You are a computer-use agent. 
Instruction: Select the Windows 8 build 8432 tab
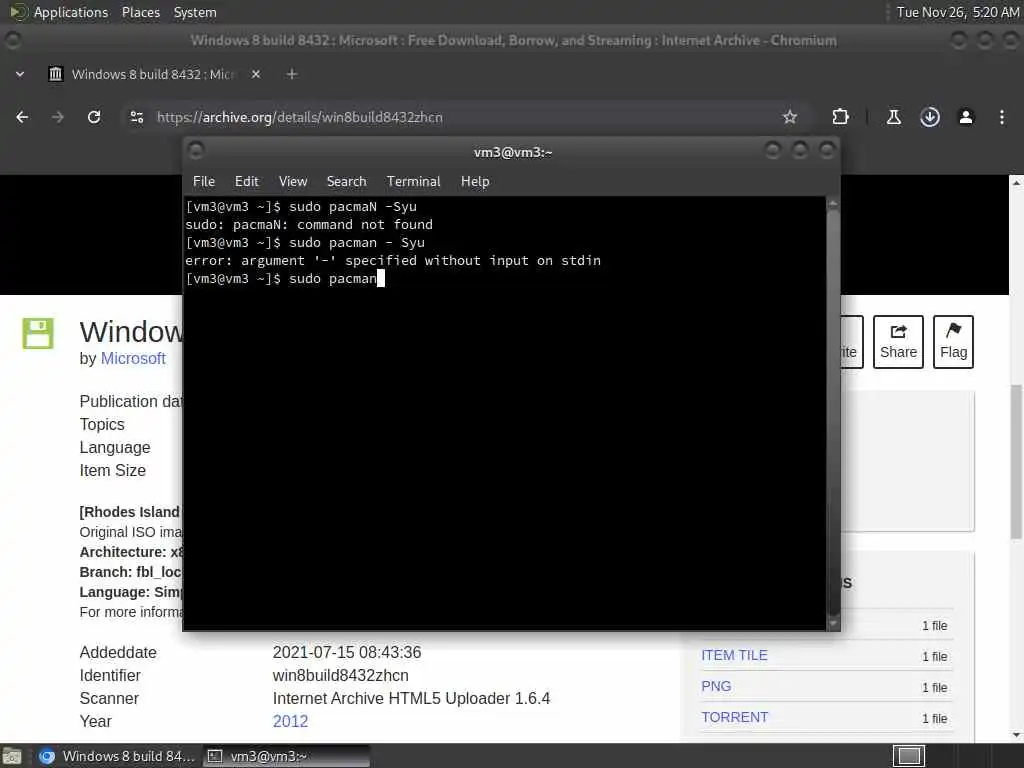(x=155, y=74)
